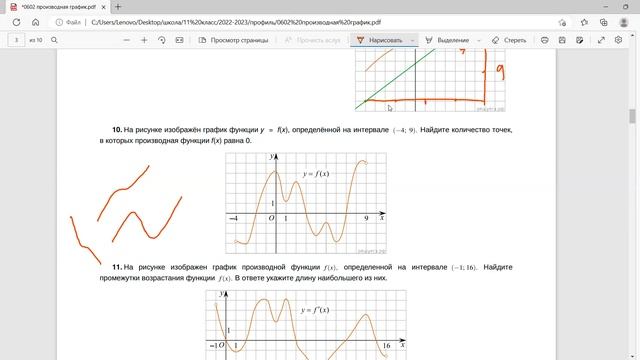Go to the Home page icon
This screenshot has height=360, width=640.
pos(36,22)
